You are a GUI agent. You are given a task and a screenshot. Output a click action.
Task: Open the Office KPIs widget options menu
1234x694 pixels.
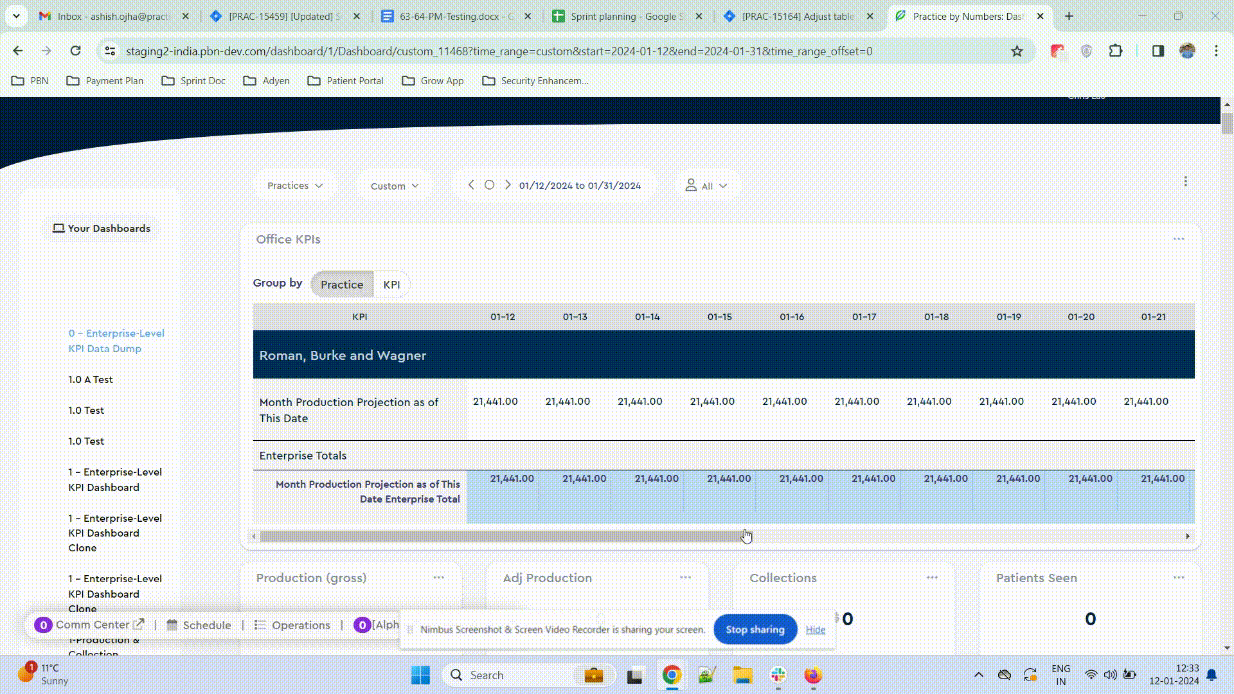(x=1178, y=239)
